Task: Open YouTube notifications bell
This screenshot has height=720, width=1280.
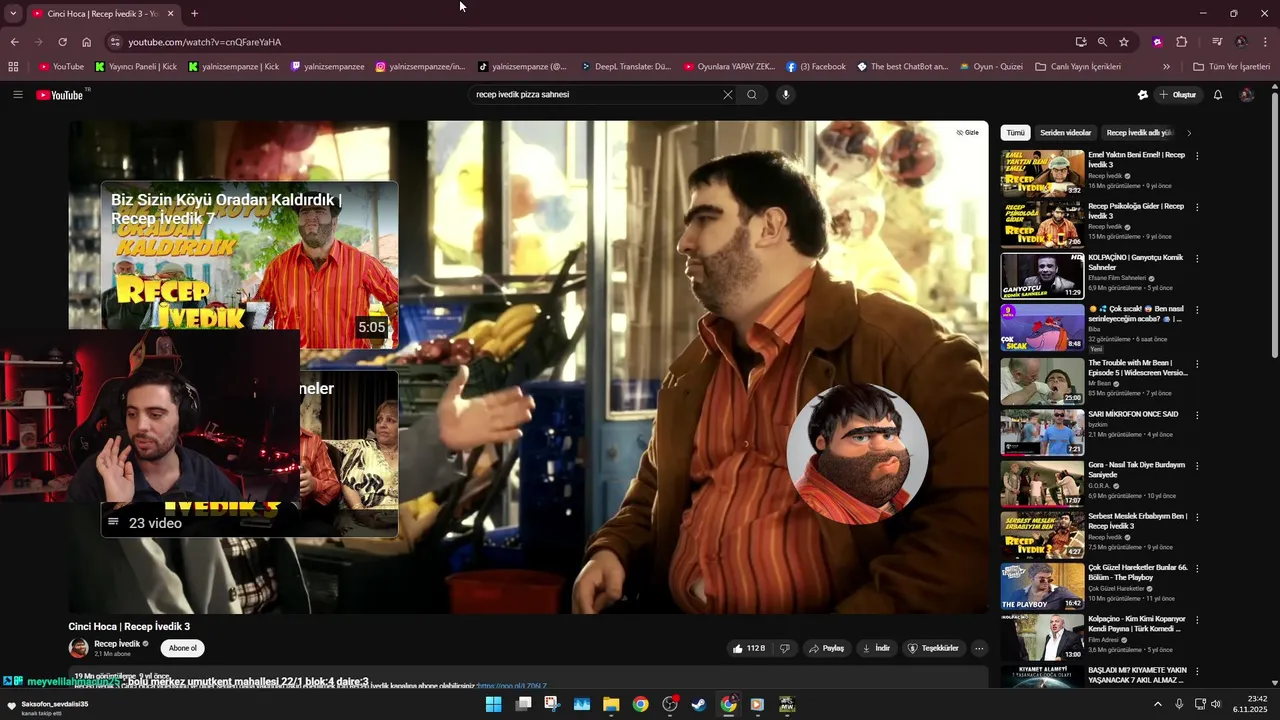Action: [x=1218, y=95]
